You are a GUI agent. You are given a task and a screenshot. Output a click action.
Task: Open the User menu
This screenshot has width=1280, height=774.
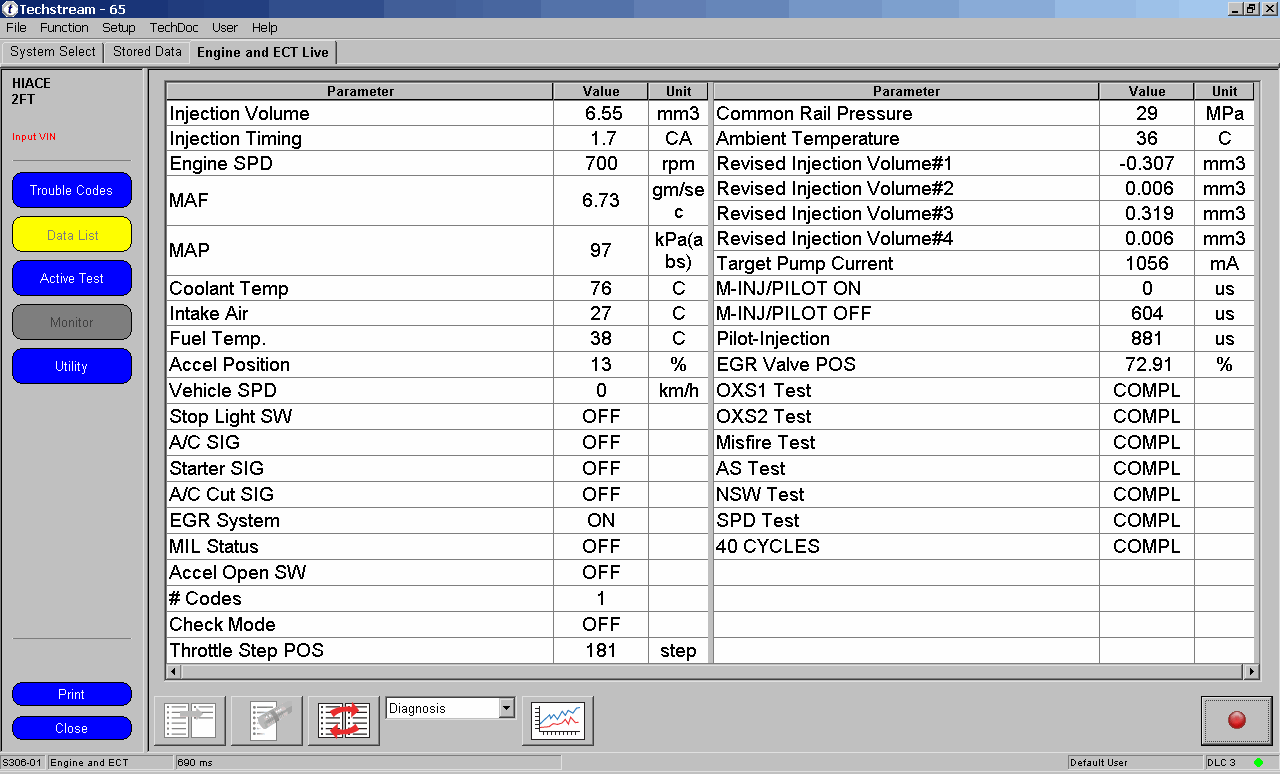point(225,28)
